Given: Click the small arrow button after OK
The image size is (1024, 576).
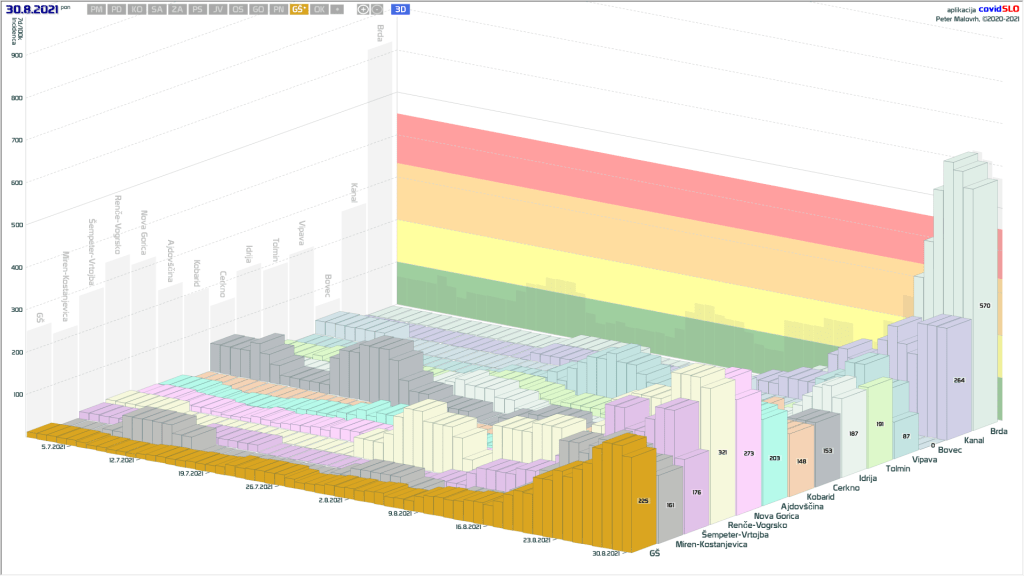Looking at the screenshot, I should [337, 9].
